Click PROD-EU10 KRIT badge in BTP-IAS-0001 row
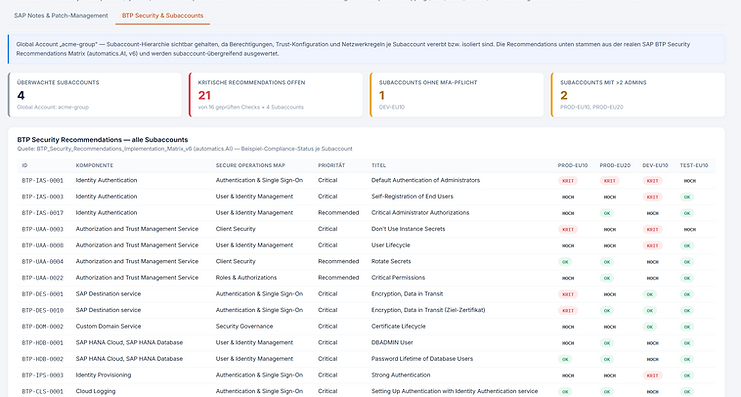This screenshot has width=741, height=397. coord(568,181)
